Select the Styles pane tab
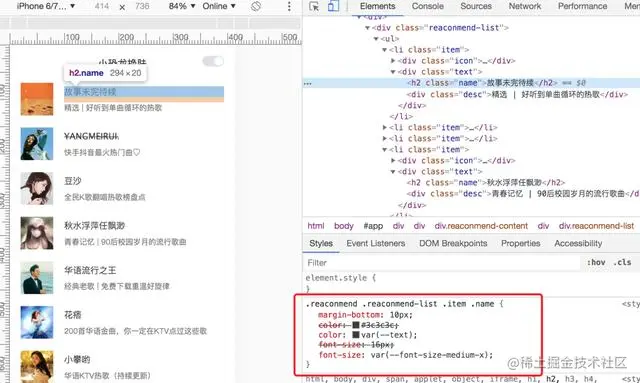The width and height of the screenshot is (640, 383). [x=321, y=243]
